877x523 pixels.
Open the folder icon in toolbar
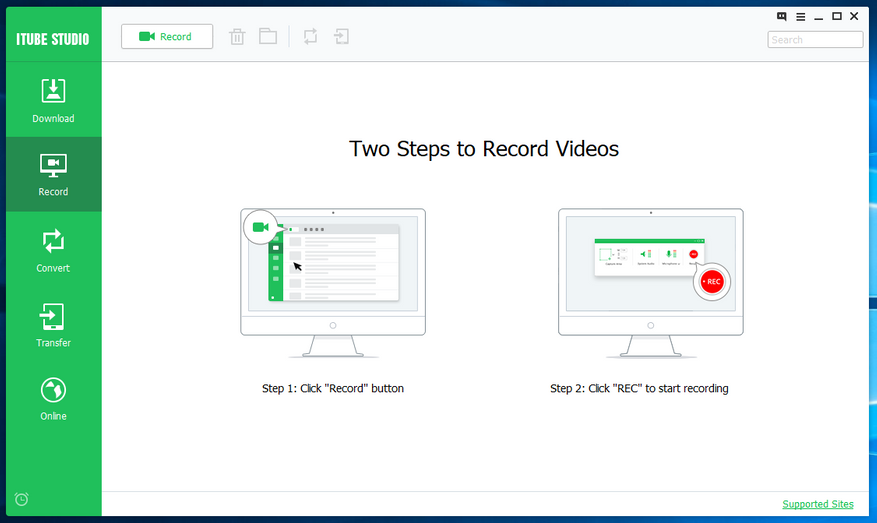pyautogui.click(x=268, y=36)
